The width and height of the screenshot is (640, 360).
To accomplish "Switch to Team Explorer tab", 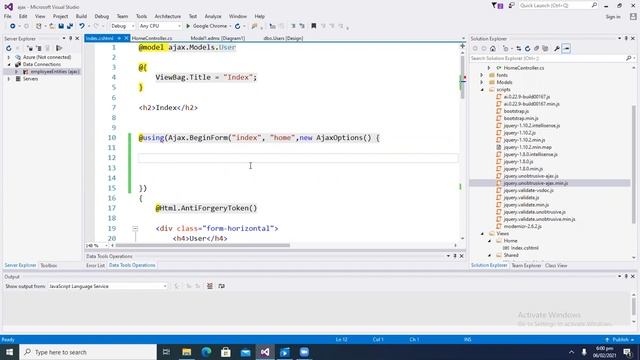I will coord(526,266).
